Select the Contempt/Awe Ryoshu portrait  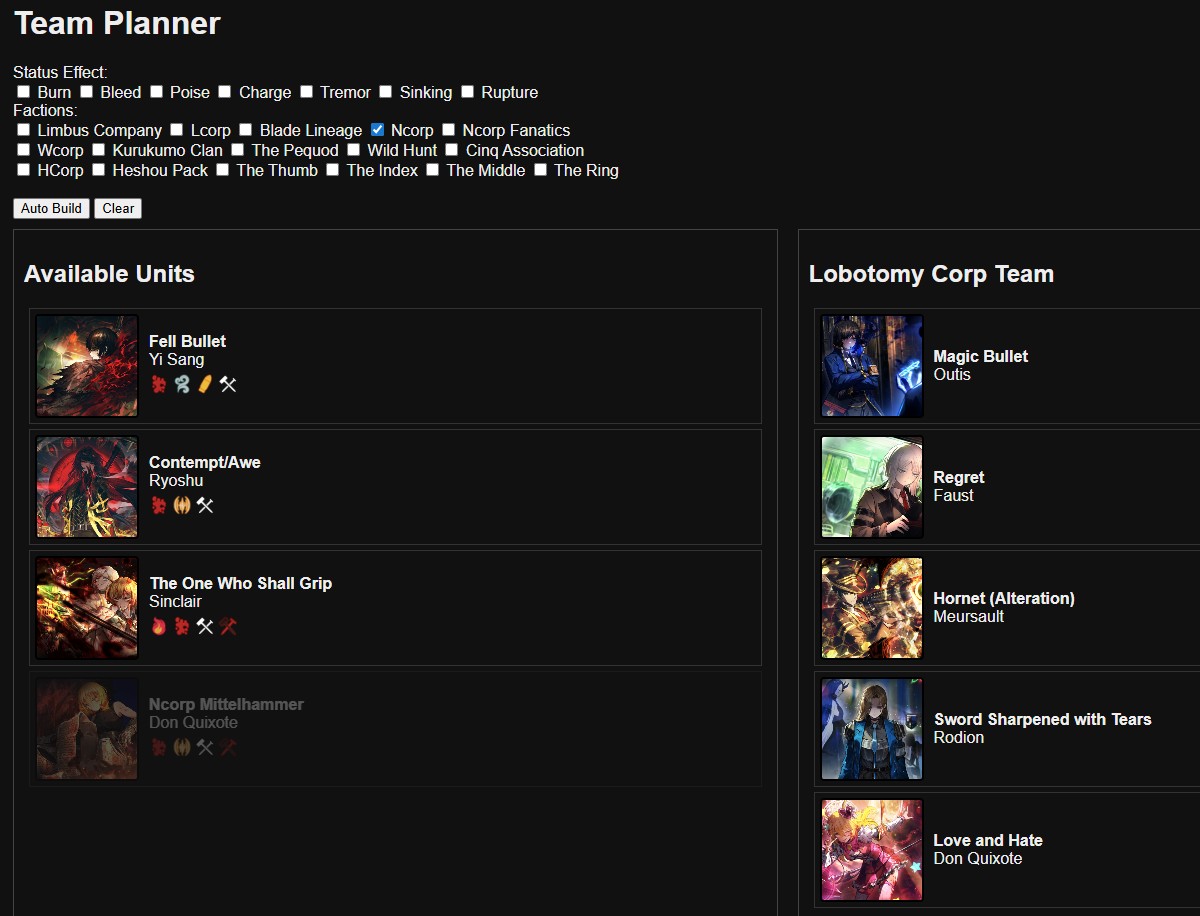[x=87, y=487]
